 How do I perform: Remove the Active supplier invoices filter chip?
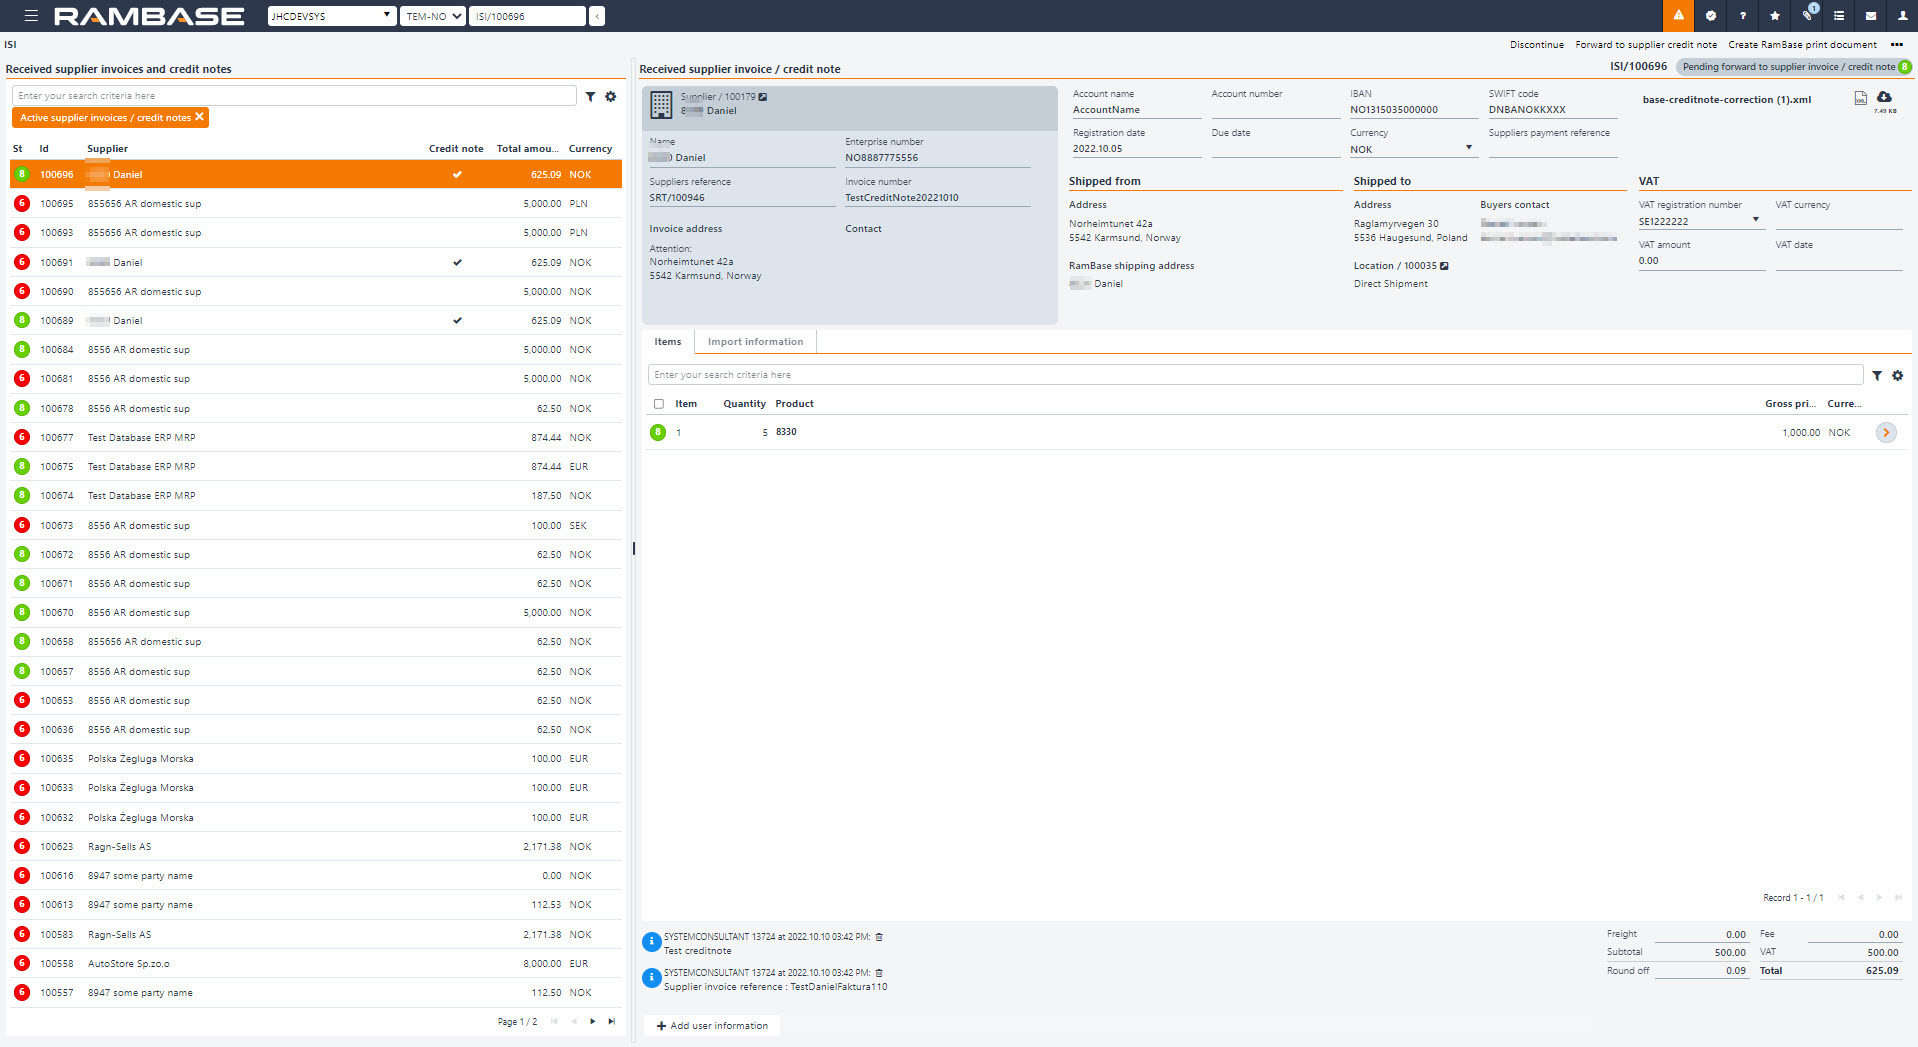pyautogui.click(x=200, y=117)
